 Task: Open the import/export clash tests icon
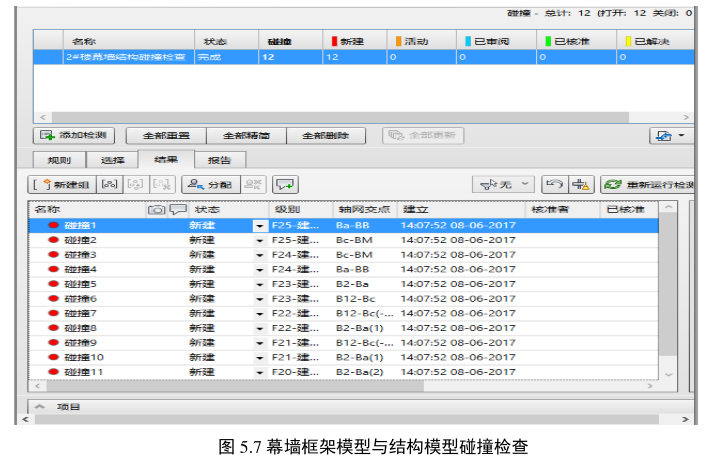pos(664,136)
